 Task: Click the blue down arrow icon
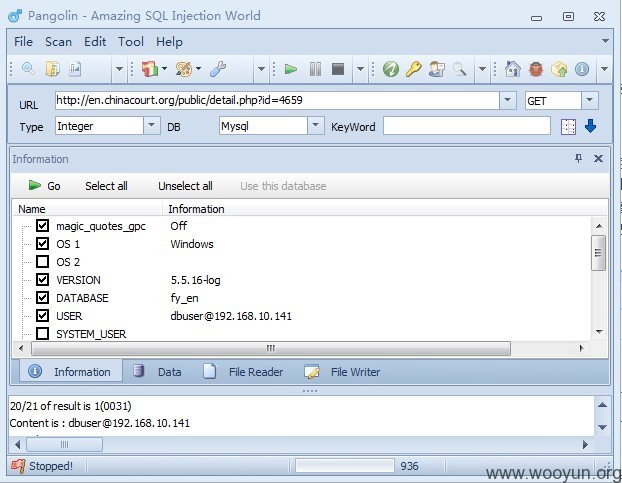(590, 126)
